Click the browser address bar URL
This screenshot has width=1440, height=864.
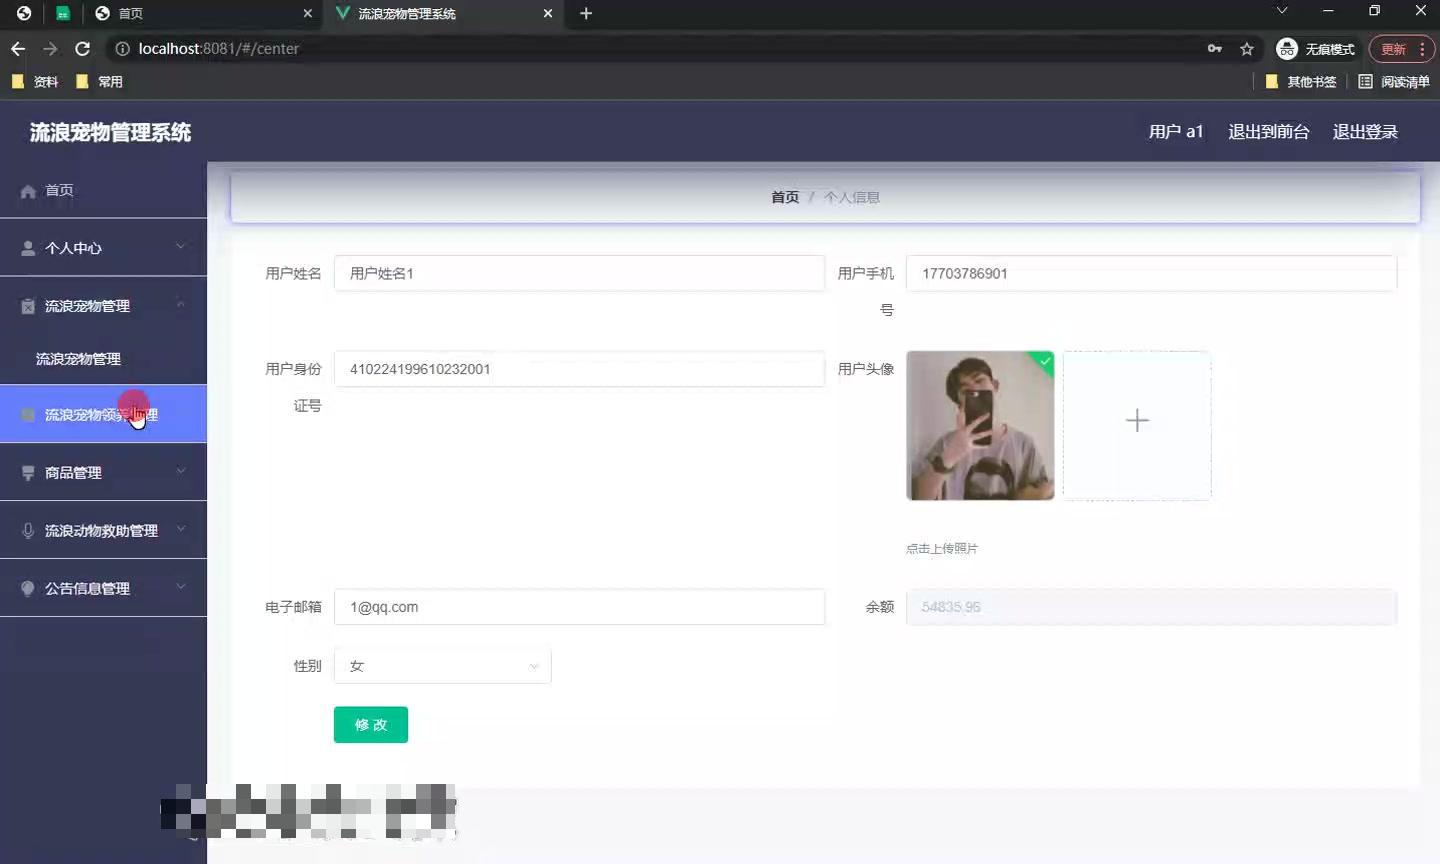pos(218,48)
